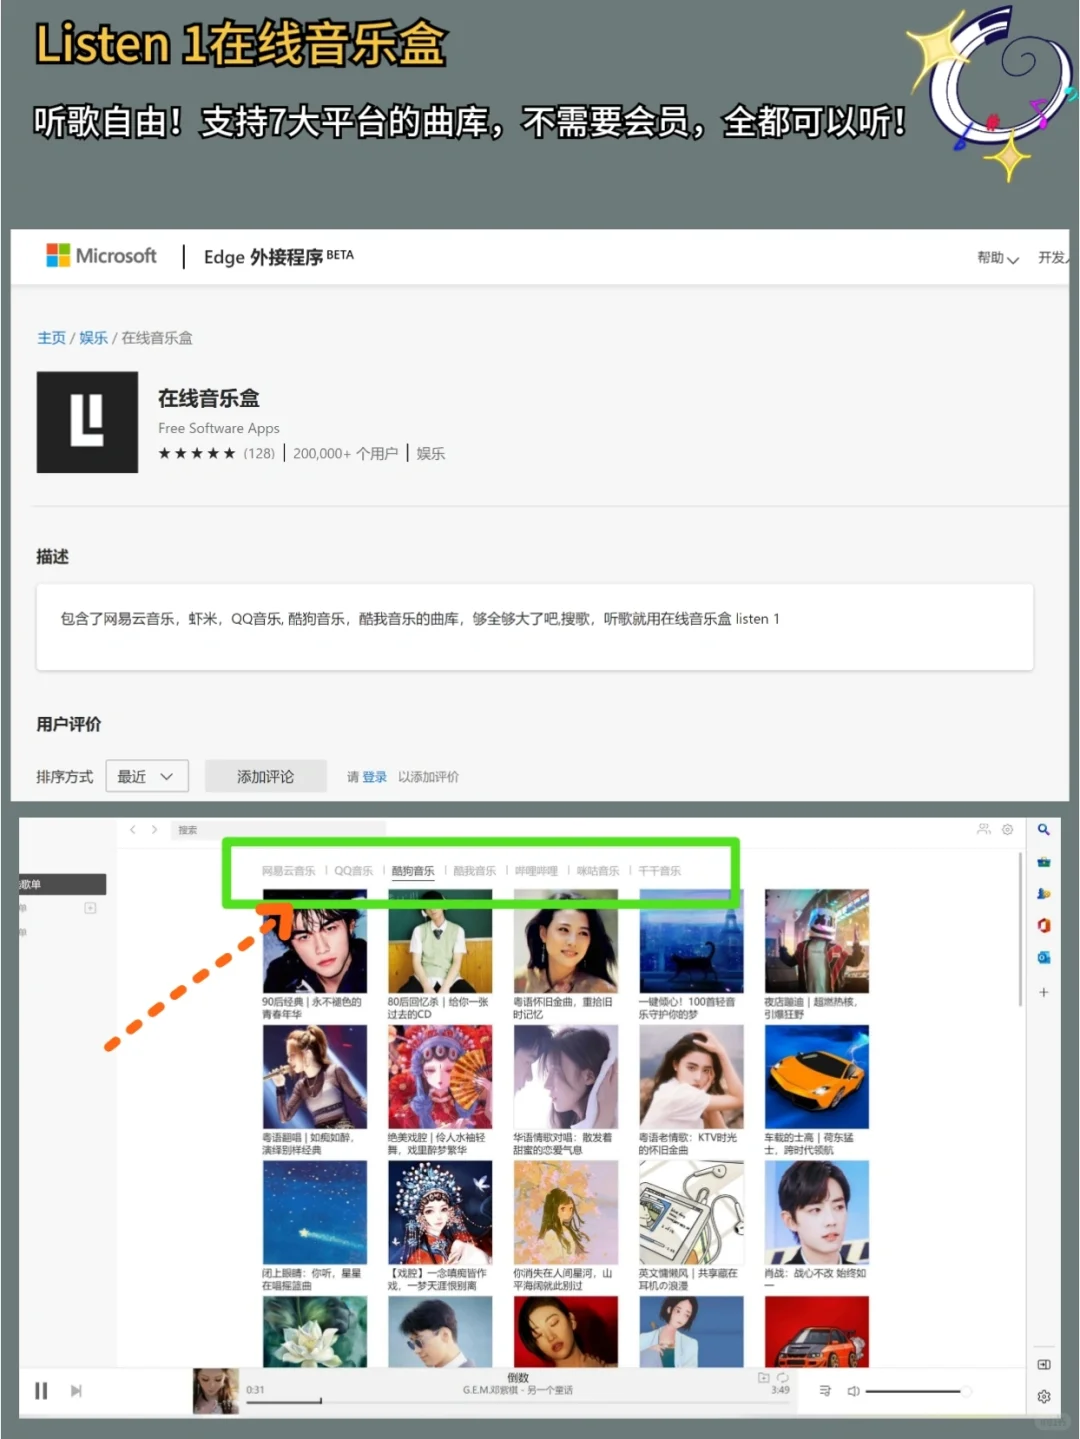Open the 粤语老情歌 KTV时光 playlist
The height and width of the screenshot is (1439, 1080).
coord(691,1077)
